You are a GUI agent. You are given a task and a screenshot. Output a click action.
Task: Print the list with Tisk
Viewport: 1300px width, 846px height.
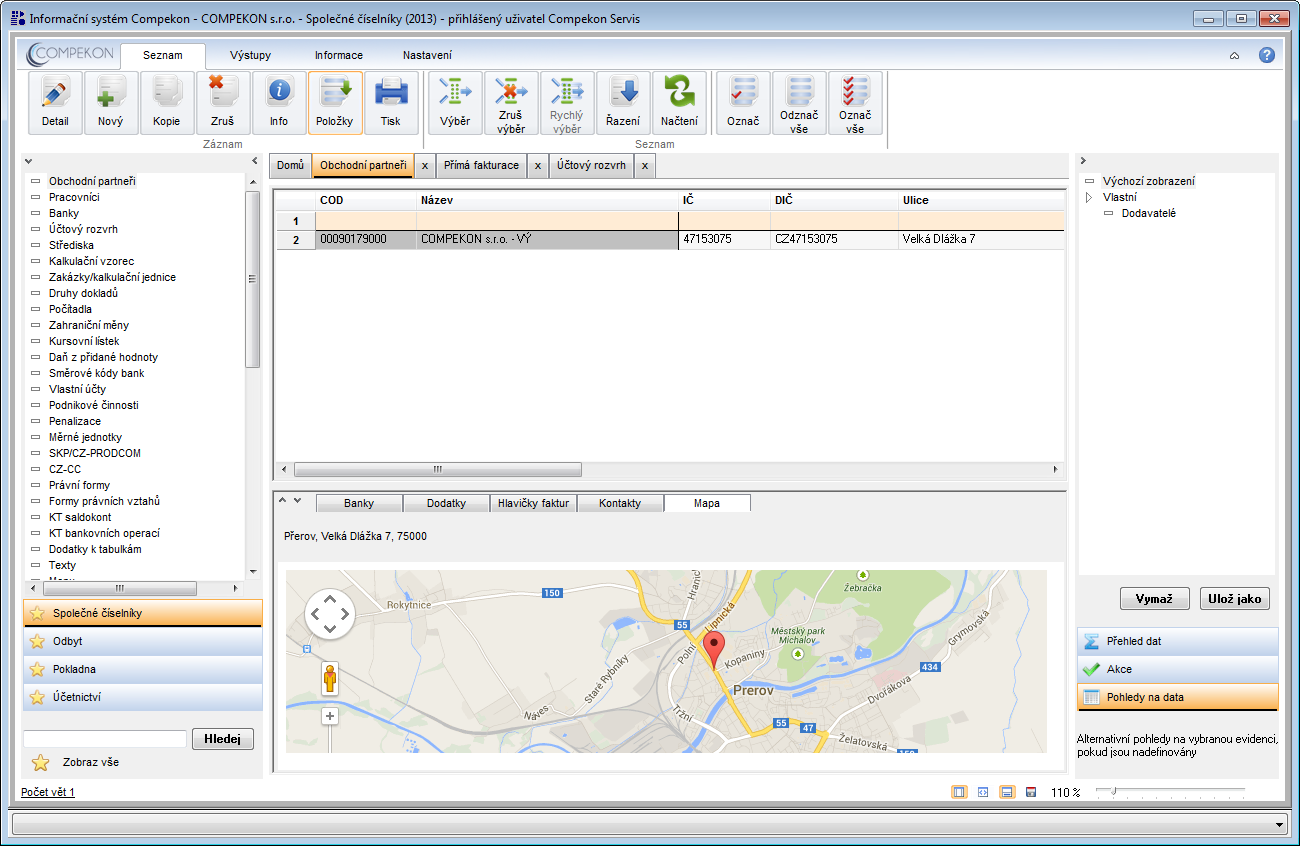click(391, 102)
